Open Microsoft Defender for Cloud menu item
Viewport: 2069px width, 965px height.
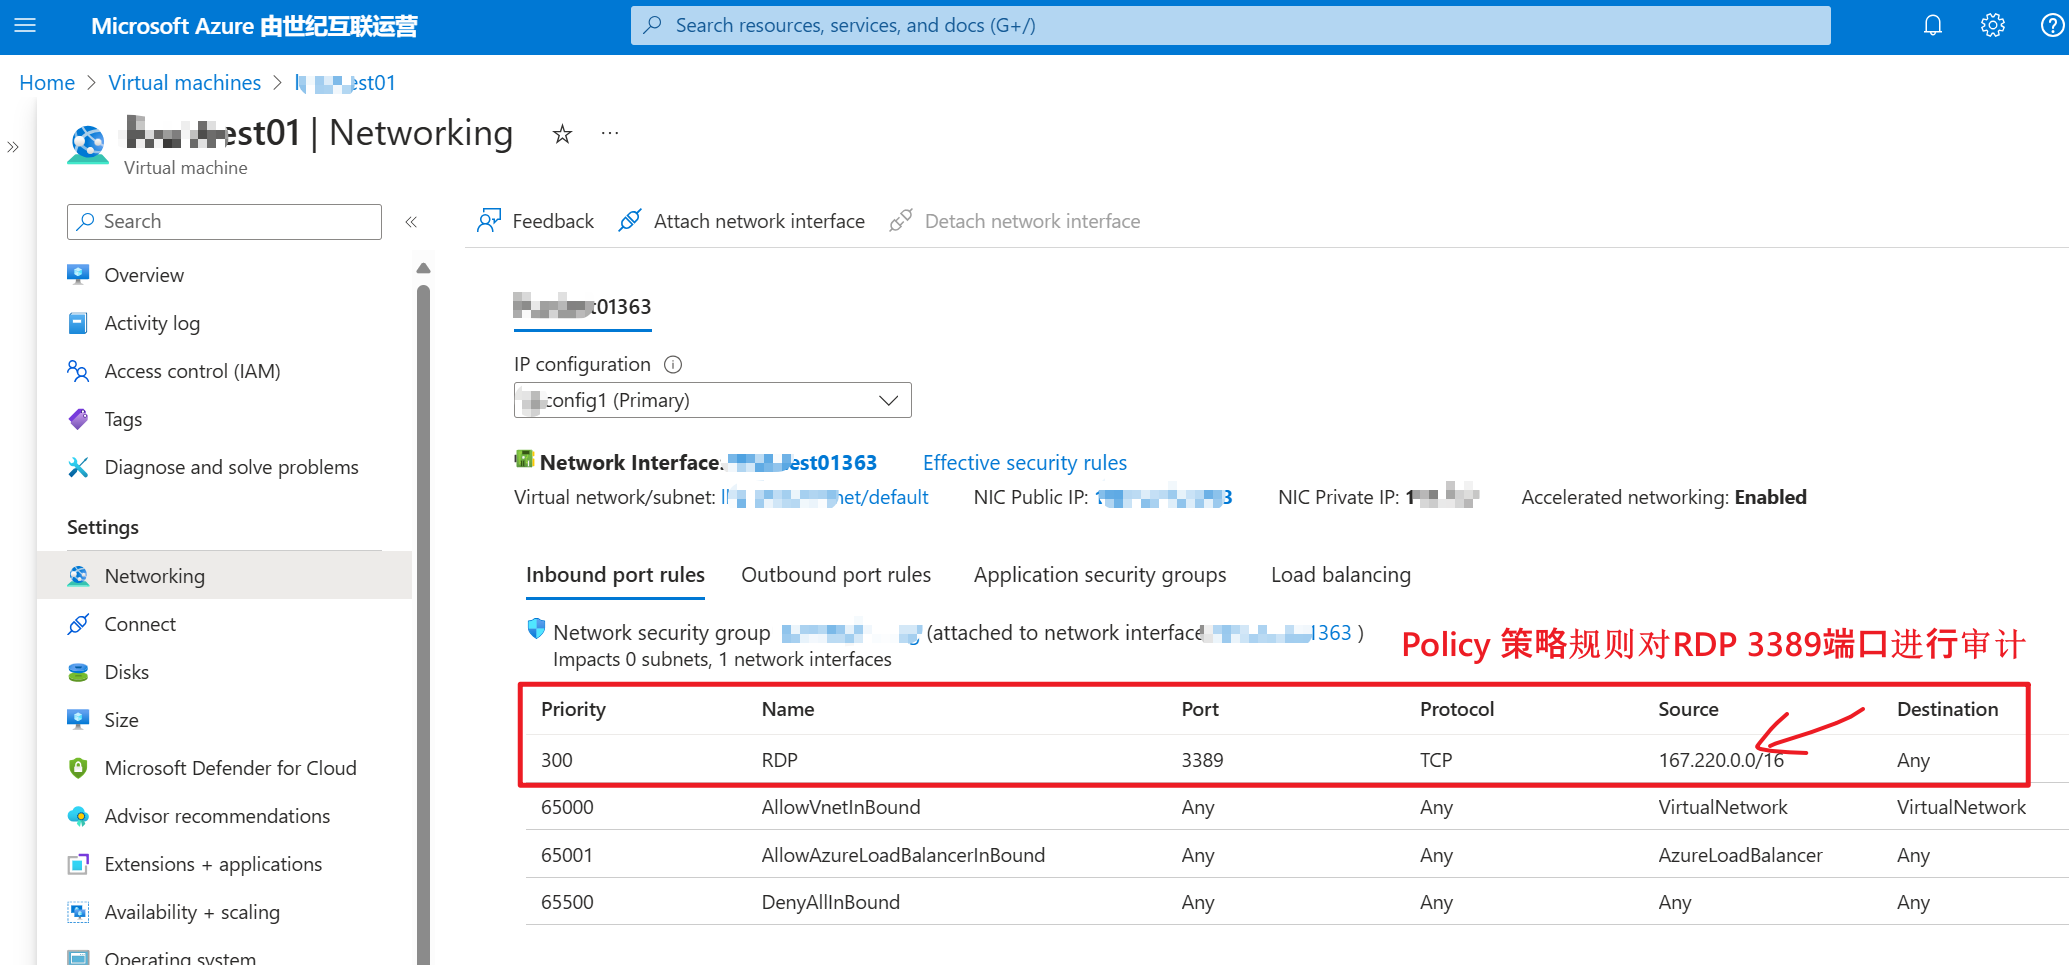click(230, 768)
